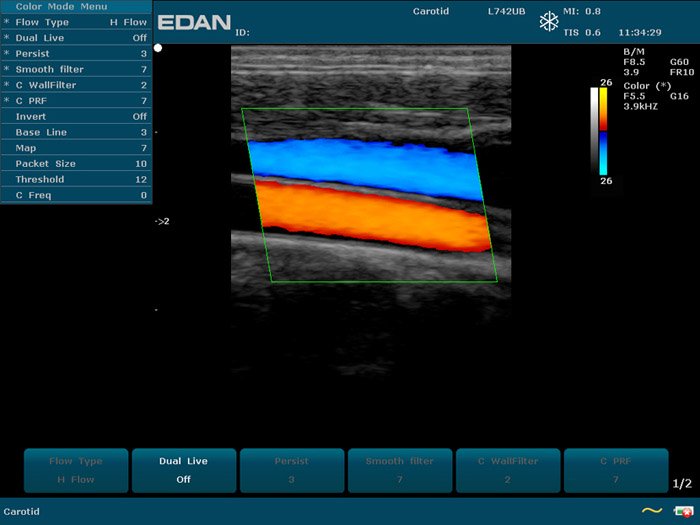Select the Map setting row
This screenshot has height=525, width=700.
76,148
